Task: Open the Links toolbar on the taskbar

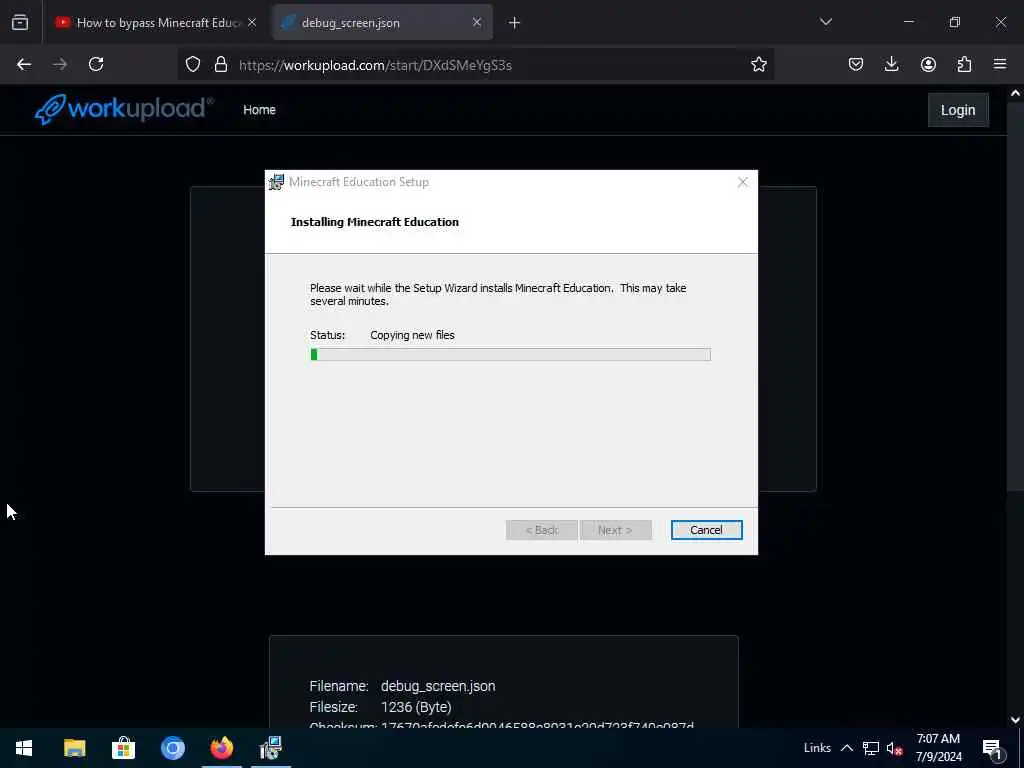Action: pyautogui.click(x=817, y=748)
